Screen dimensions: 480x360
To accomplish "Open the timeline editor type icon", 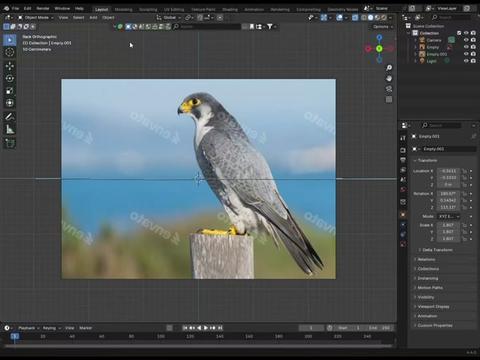I will click(x=8, y=328).
